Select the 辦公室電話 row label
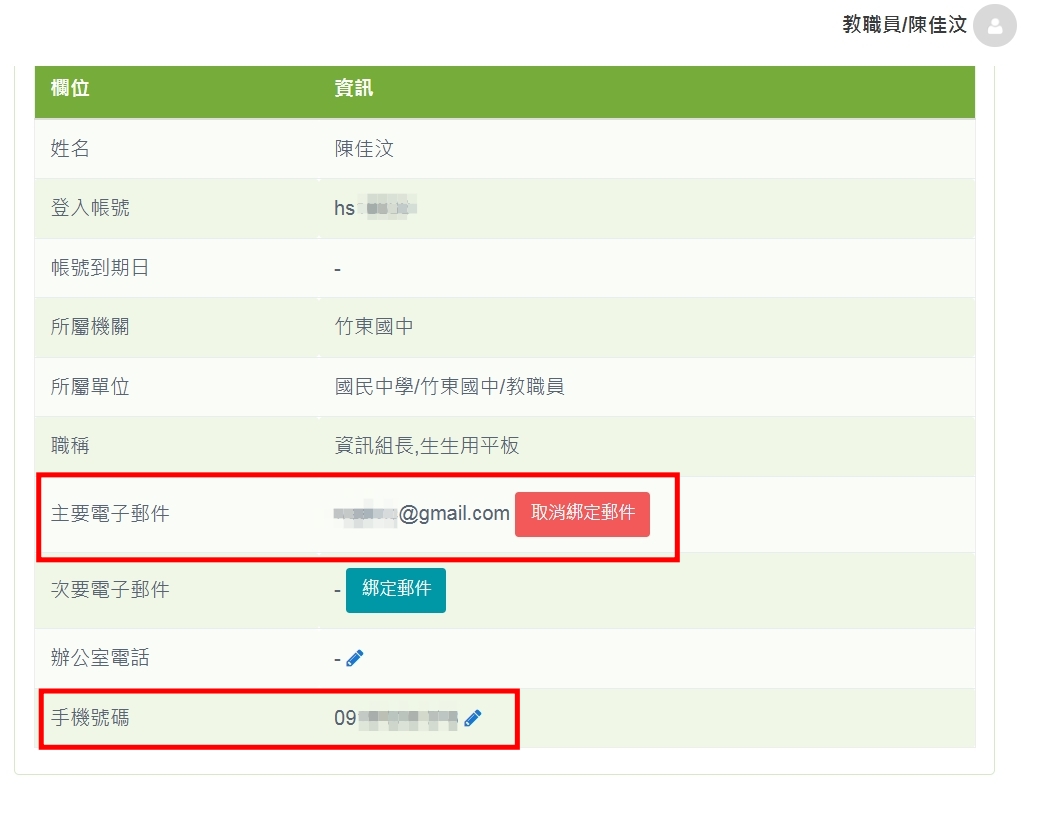This screenshot has height=816, width=1043. [100, 658]
